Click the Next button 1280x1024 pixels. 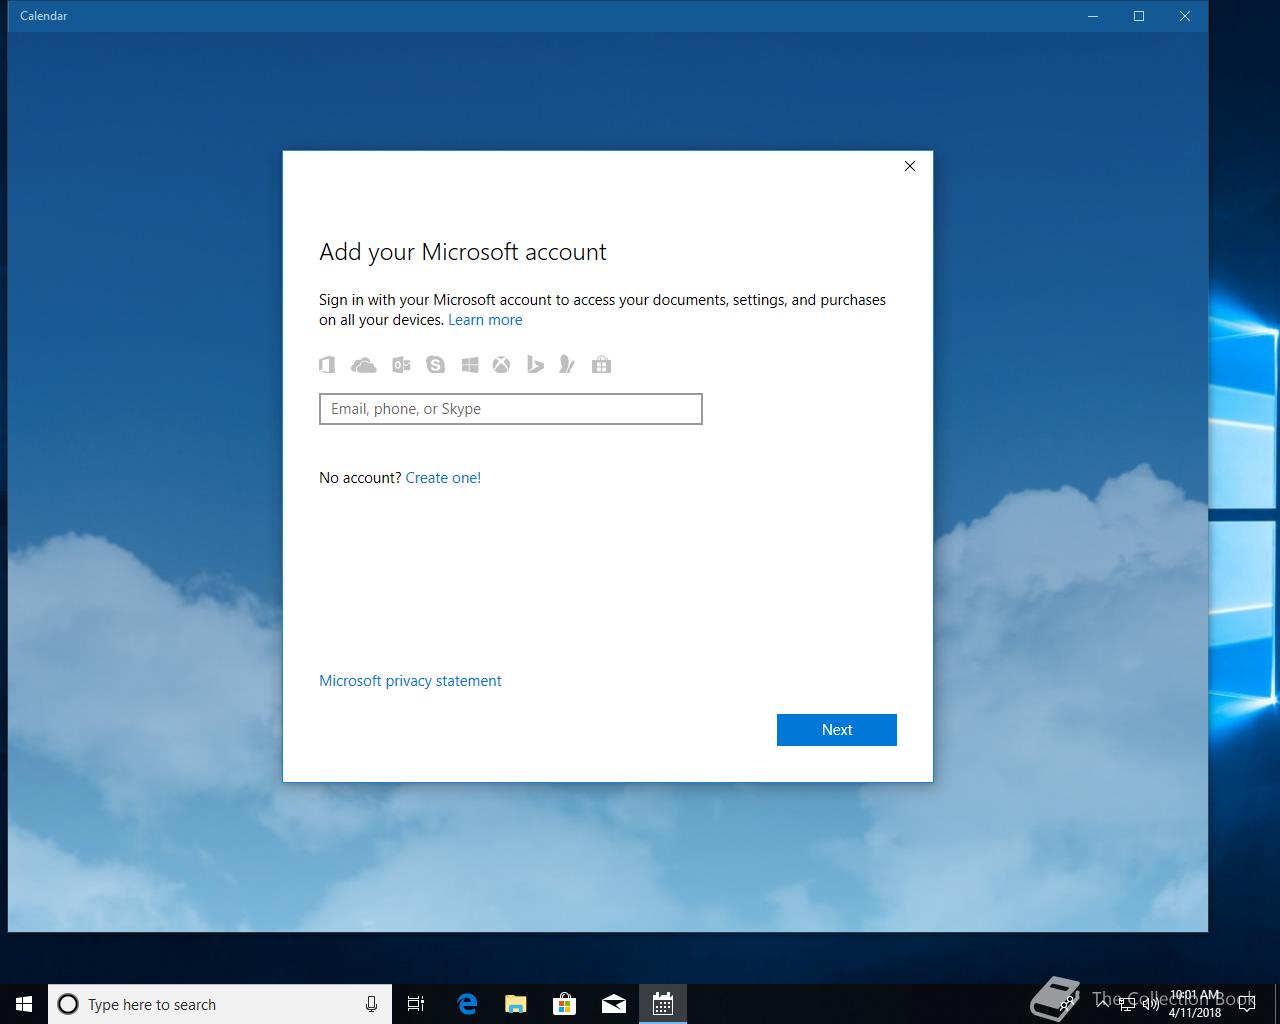(x=837, y=730)
